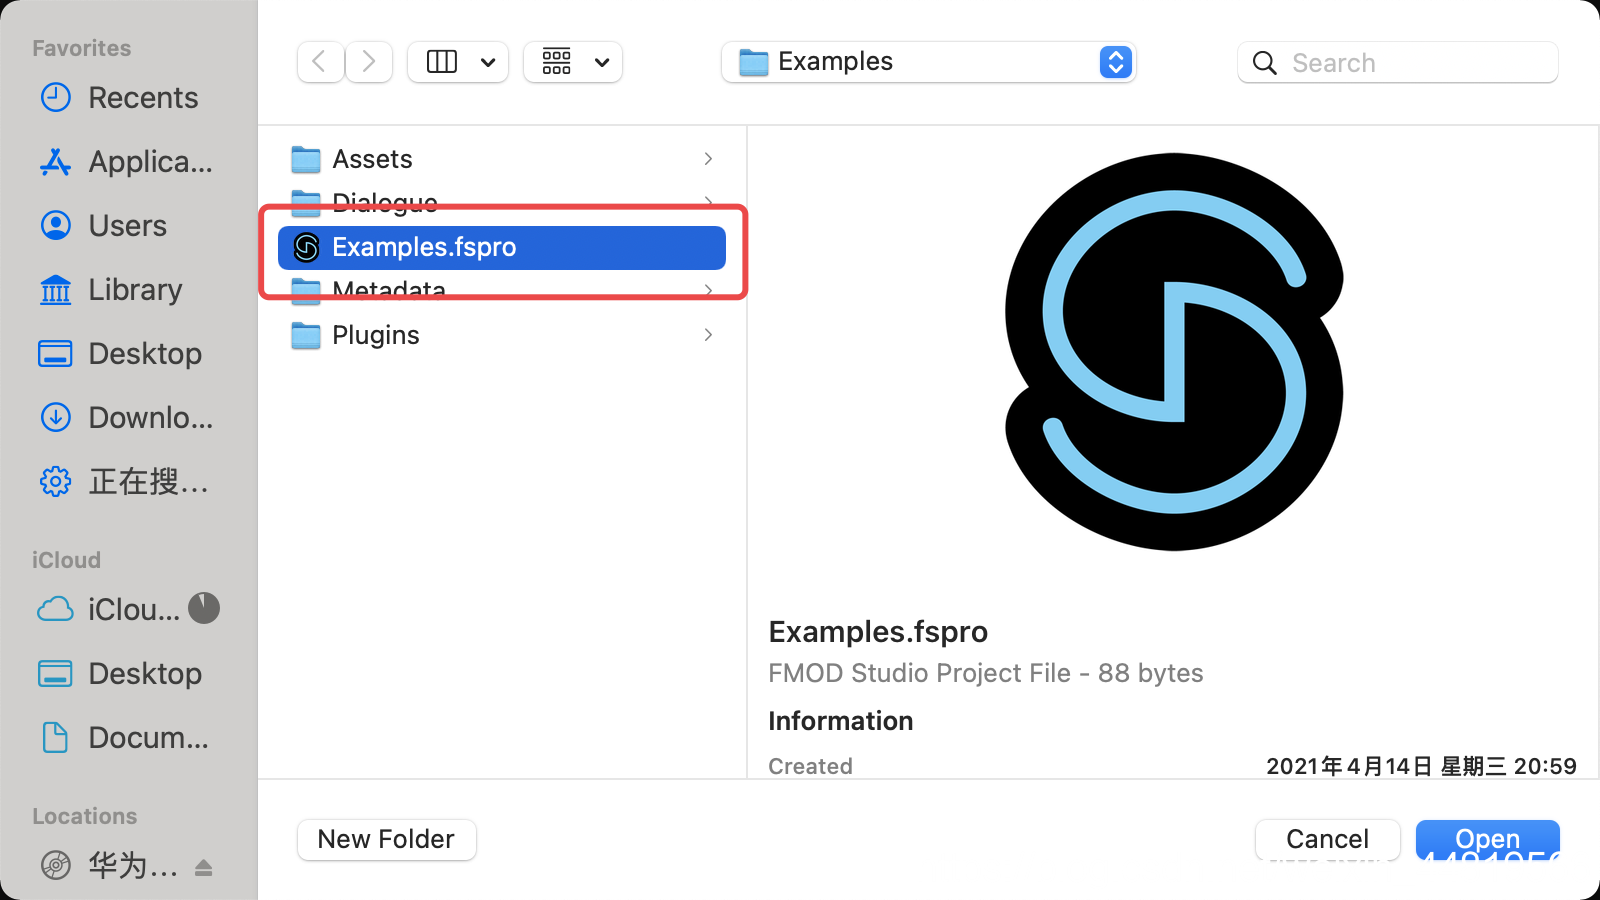Open Recents in the Favorites sidebar
The width and height of the screenshot is (1600, 900).
120,98
